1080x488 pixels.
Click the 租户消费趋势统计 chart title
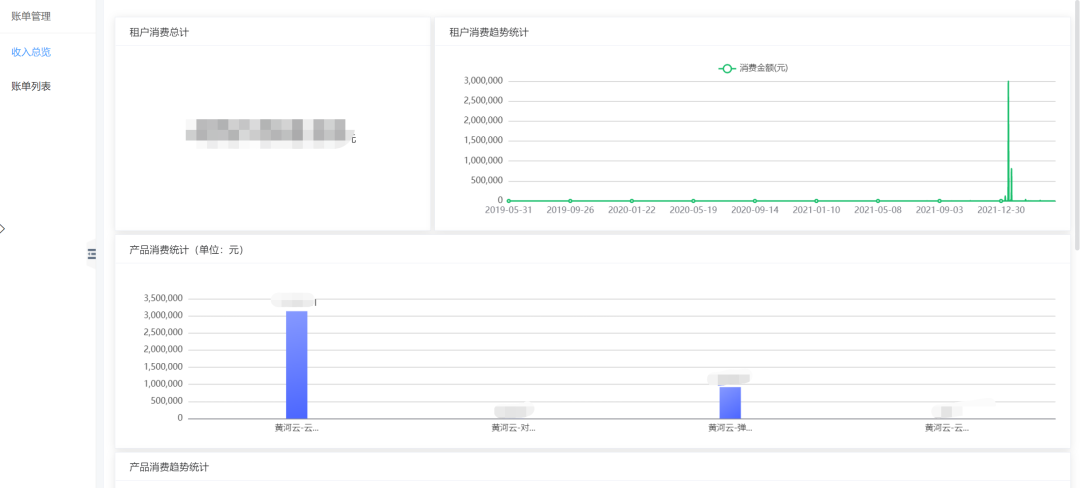488,32
